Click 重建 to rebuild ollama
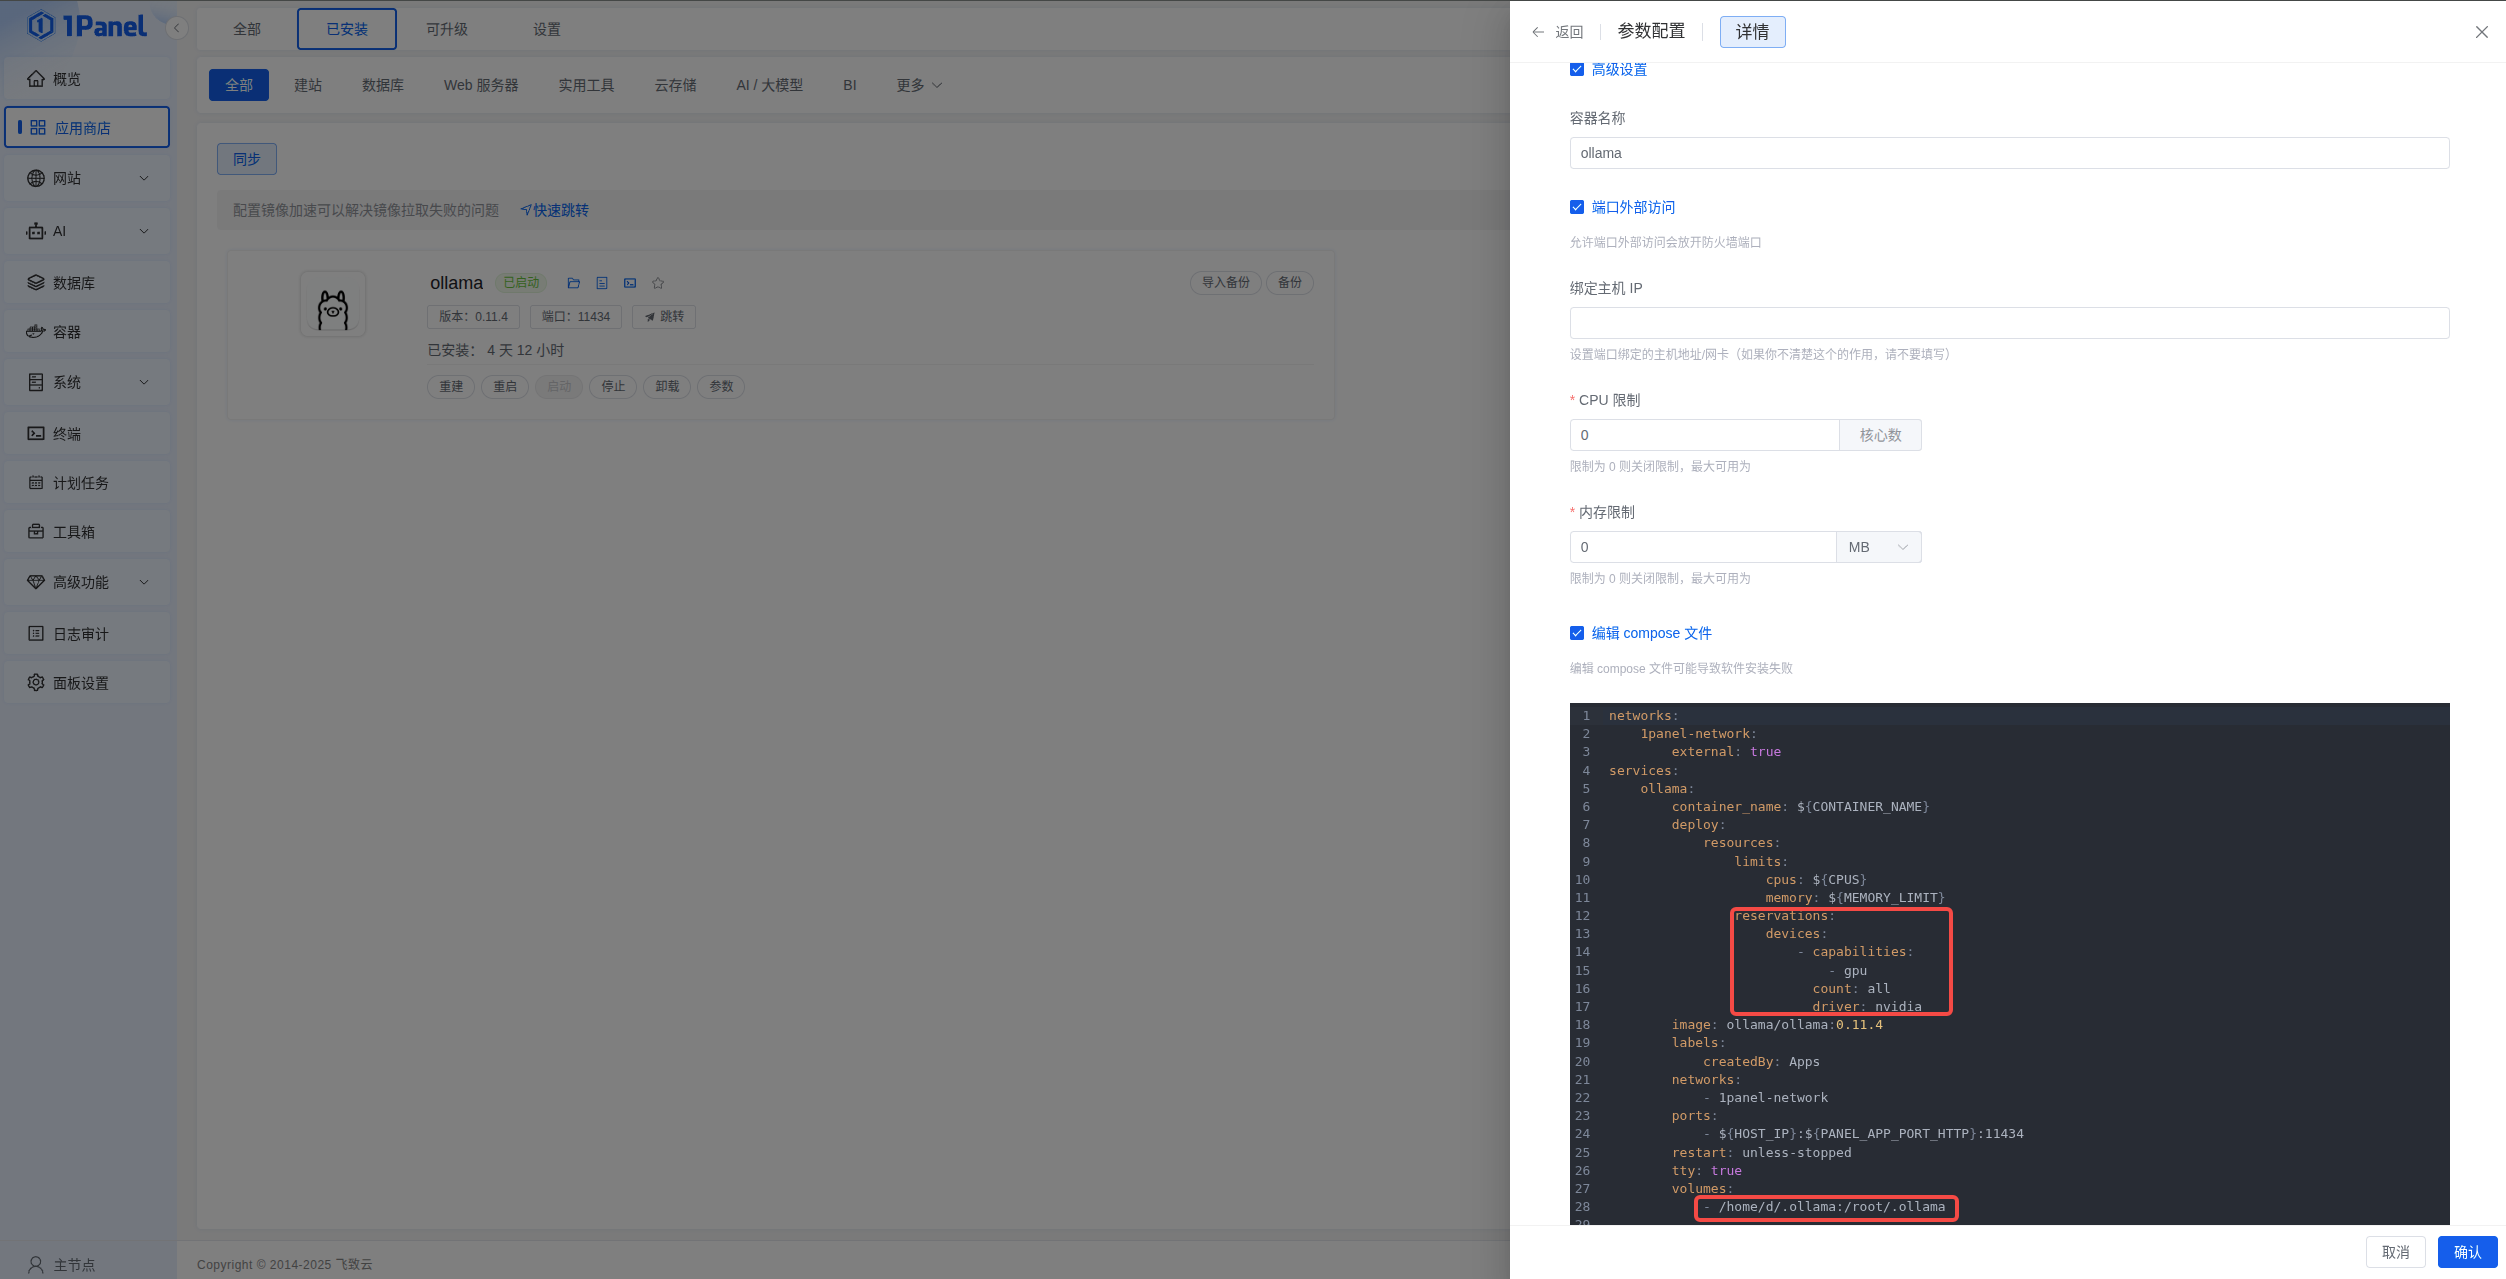Screen dimensions: 2506x1279 tap(451, 387)
